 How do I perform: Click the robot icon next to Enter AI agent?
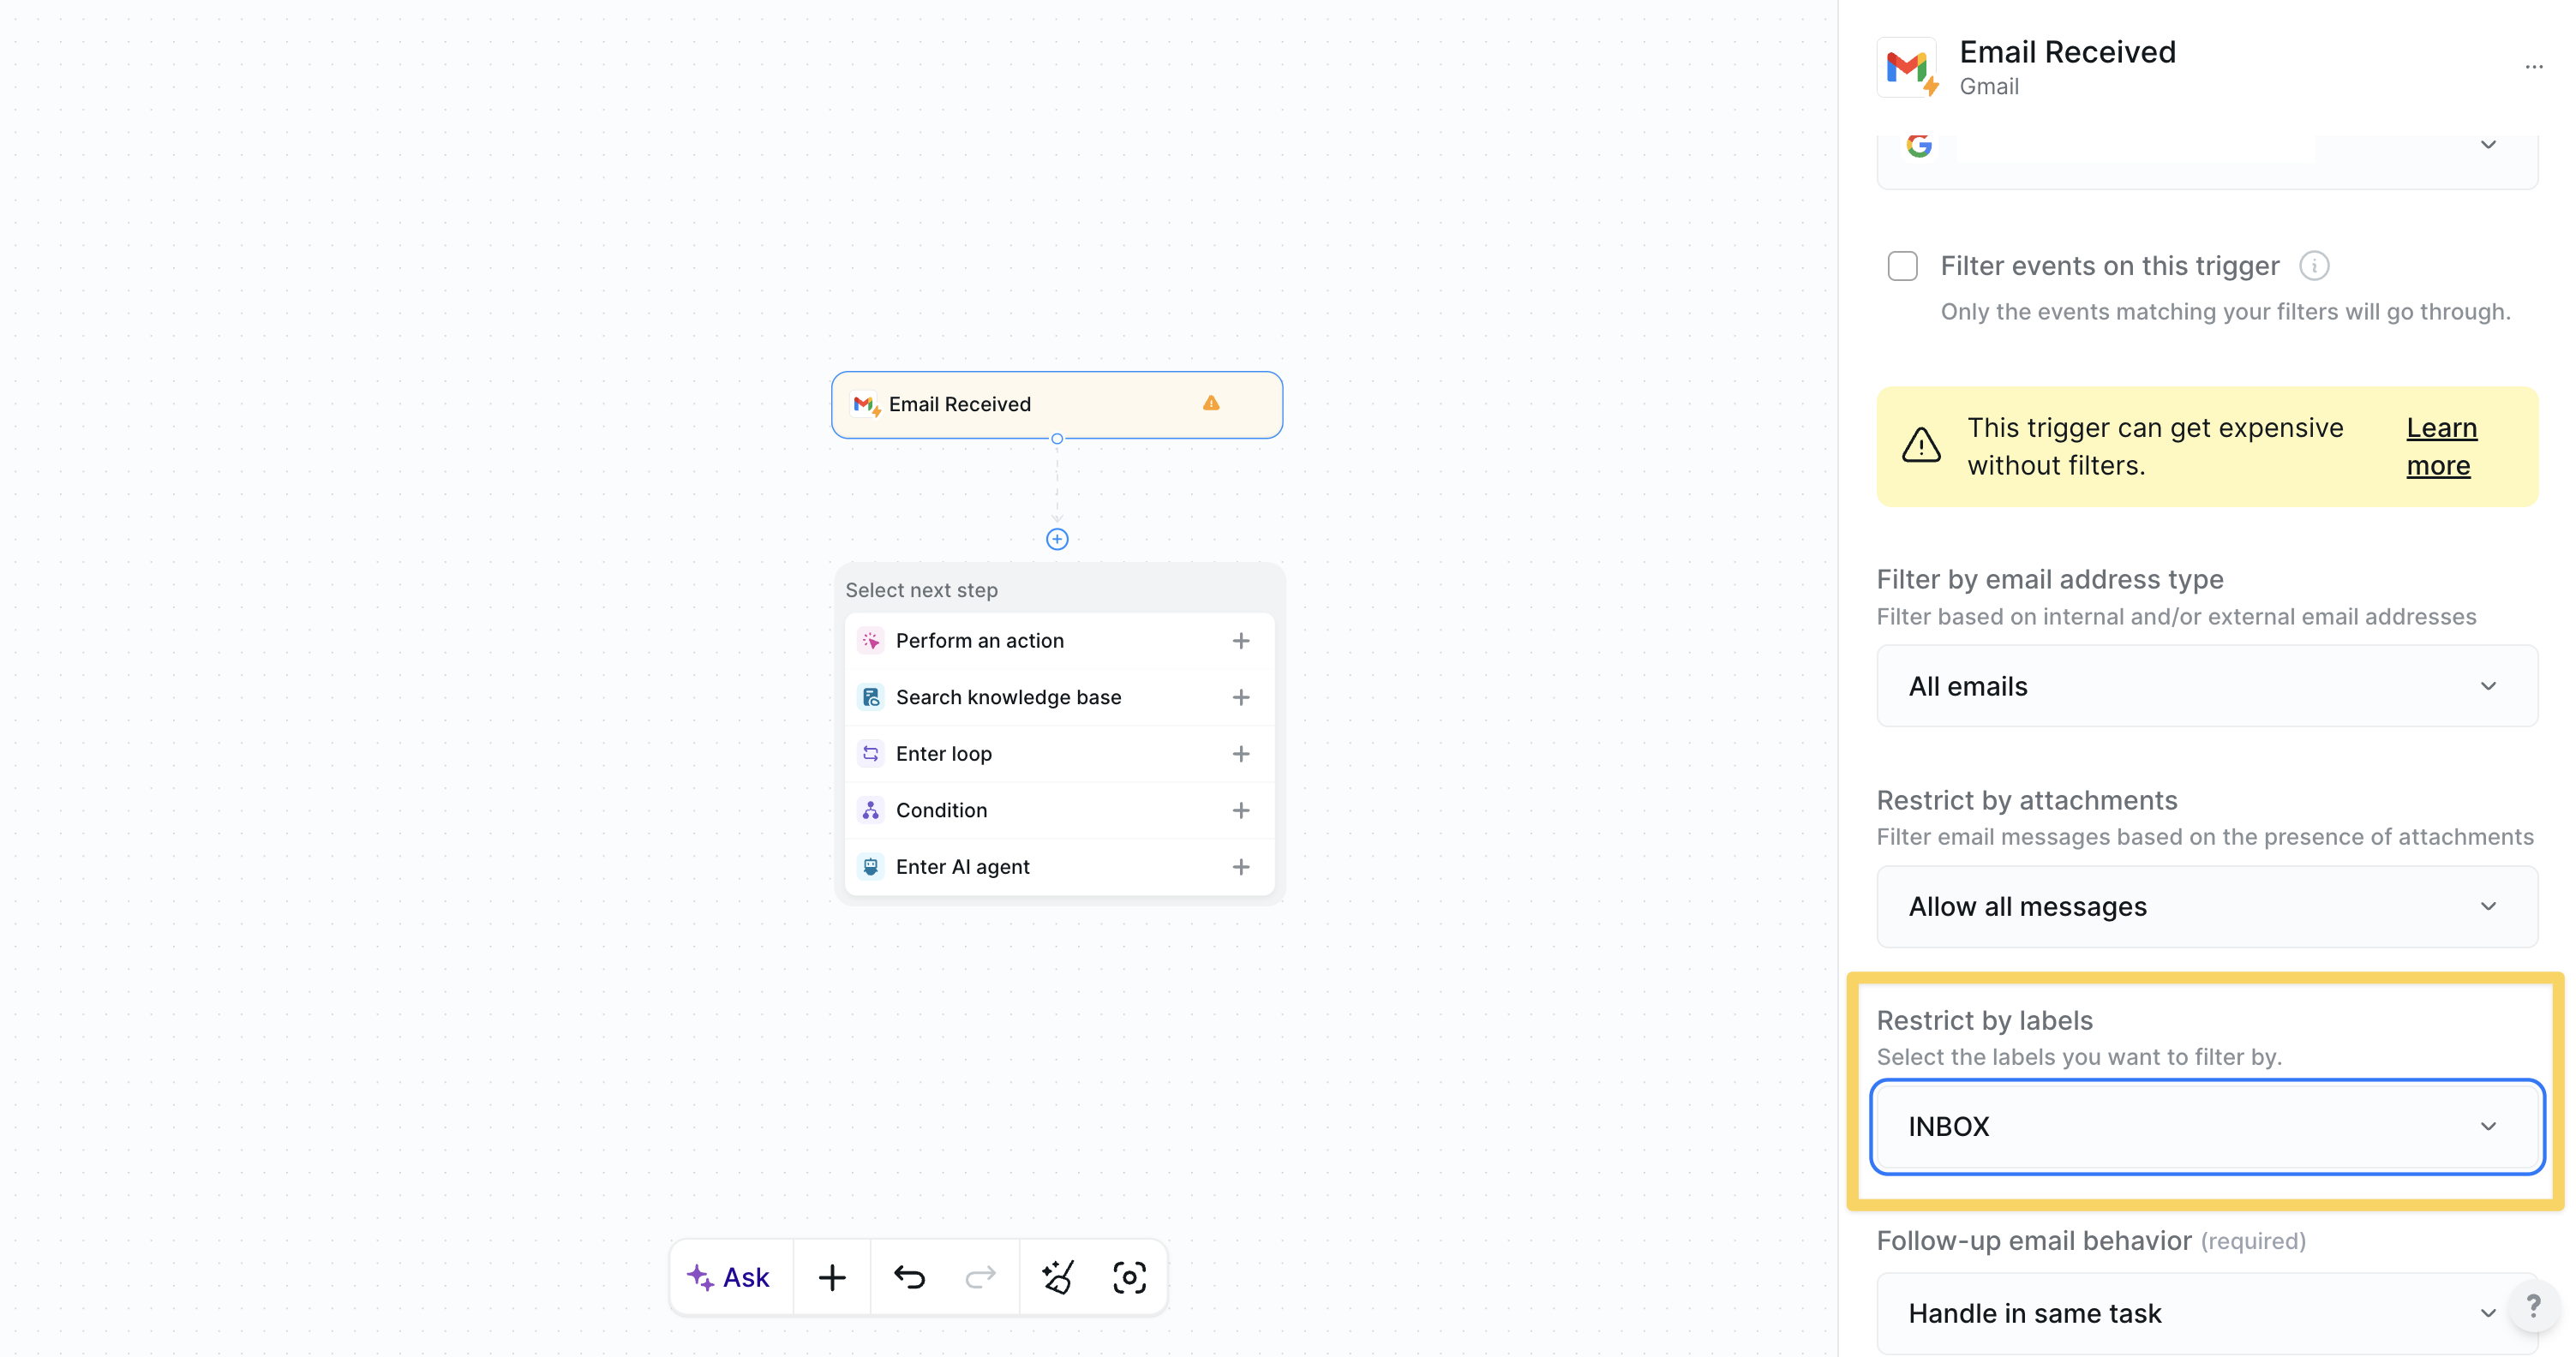tap(870, 866)
